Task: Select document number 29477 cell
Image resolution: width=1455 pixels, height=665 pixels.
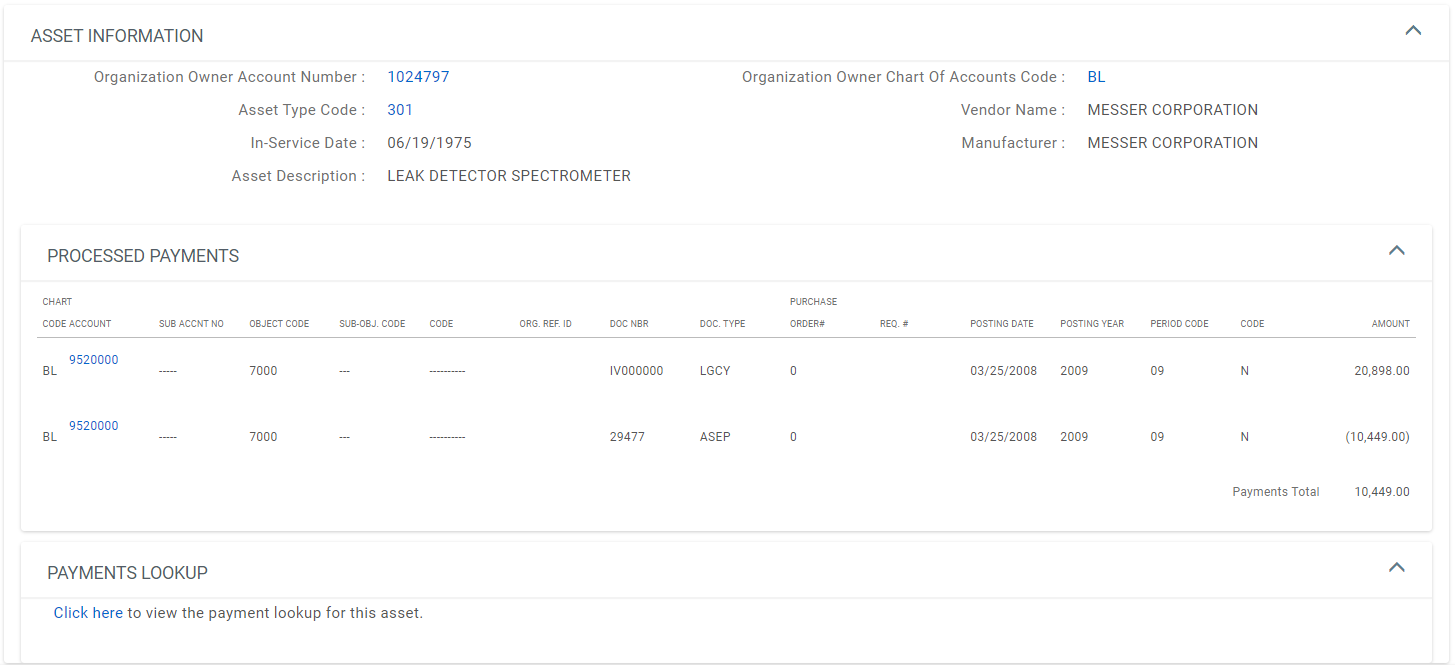Action: (x=626, y=437)
